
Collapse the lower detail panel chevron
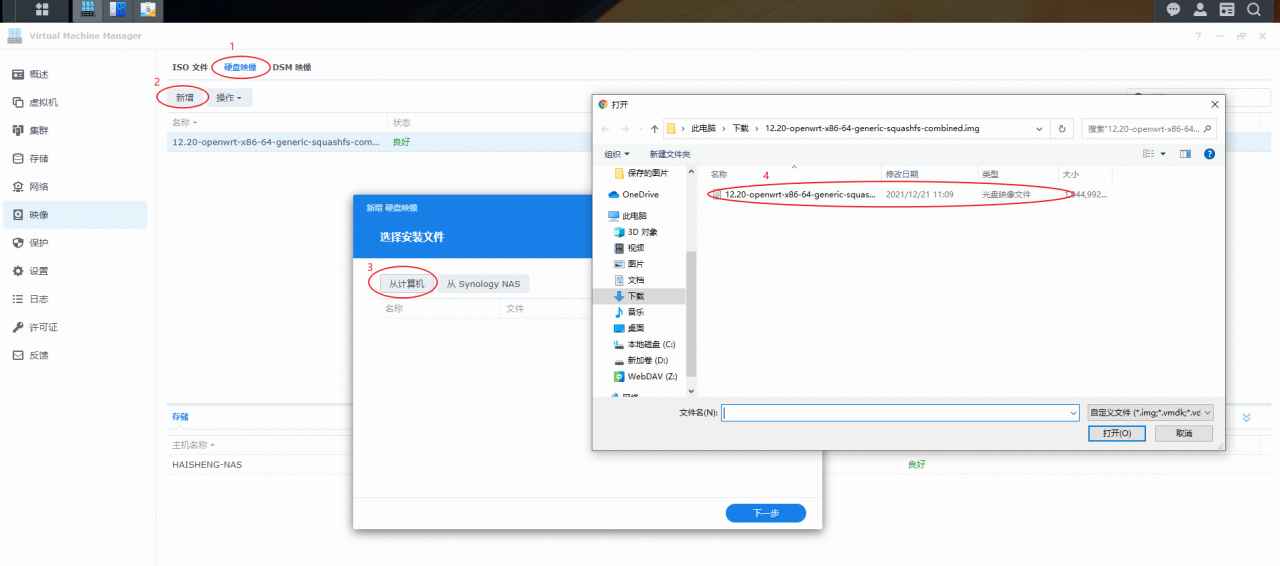1246,417
